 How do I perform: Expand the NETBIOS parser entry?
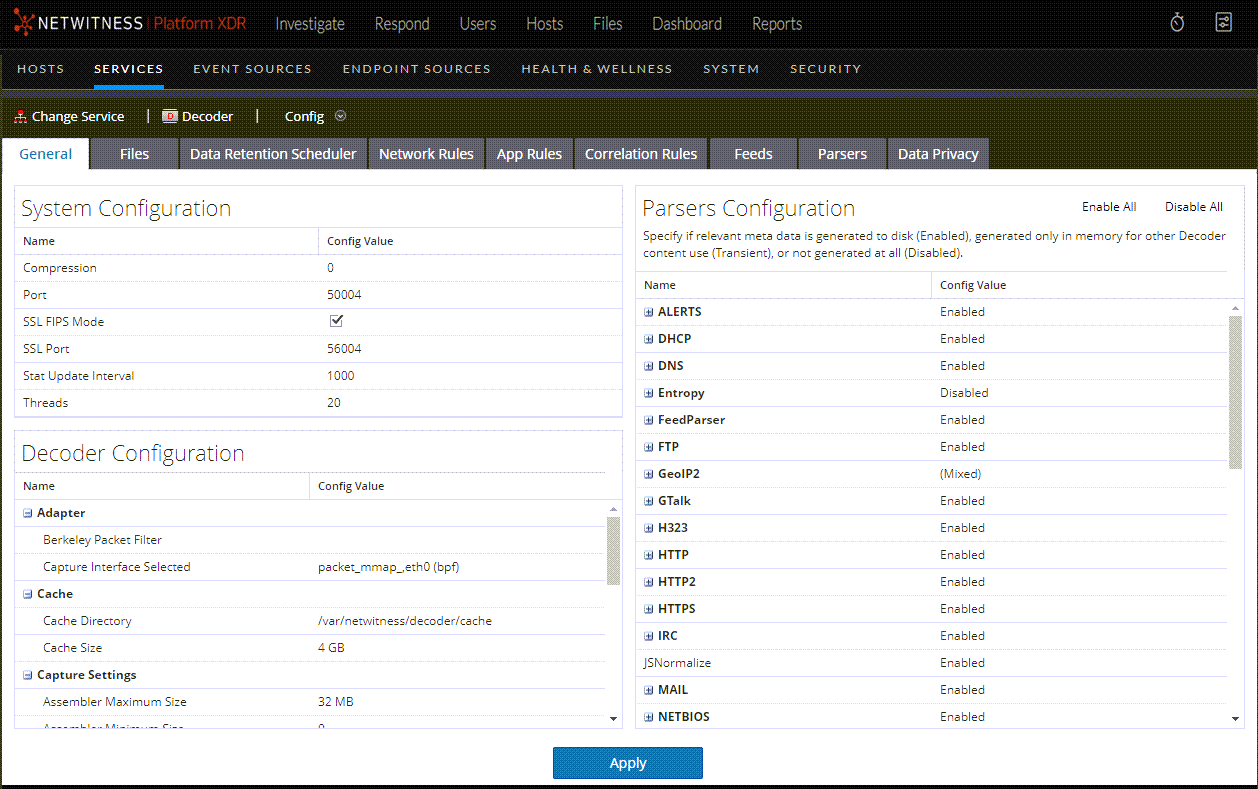point(647,716)
